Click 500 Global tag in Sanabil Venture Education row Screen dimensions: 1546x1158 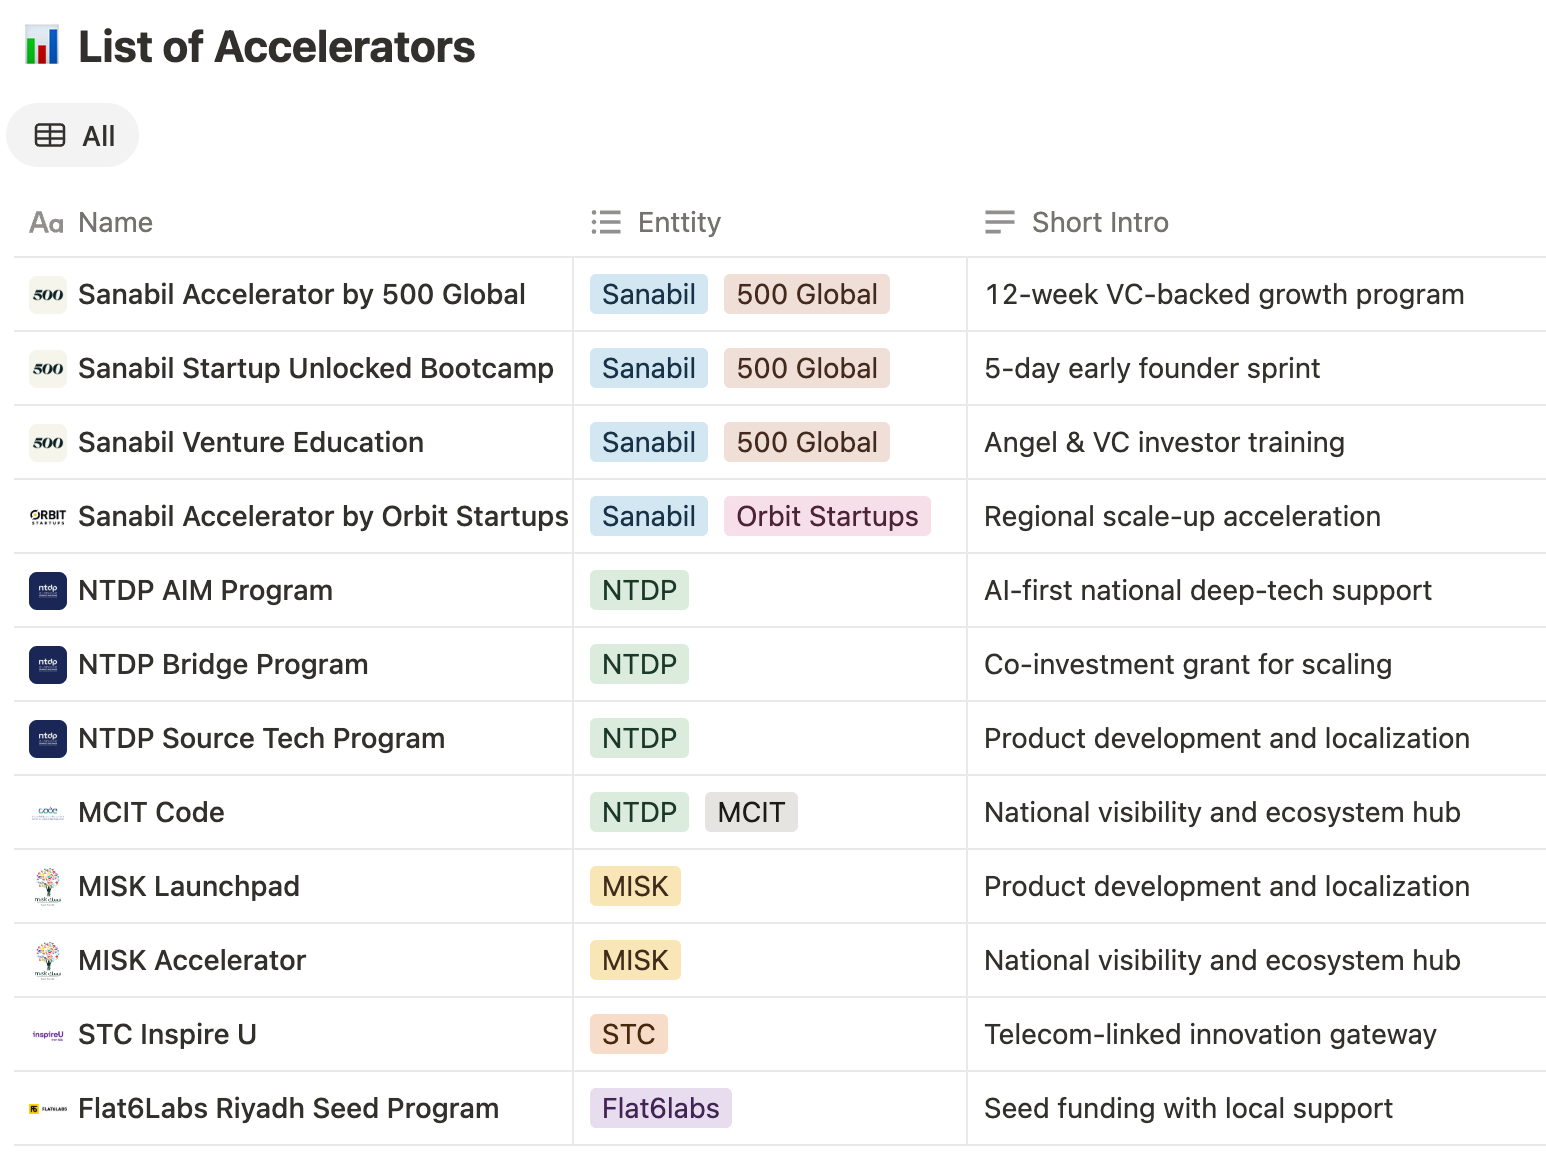[x=807, y=443]
